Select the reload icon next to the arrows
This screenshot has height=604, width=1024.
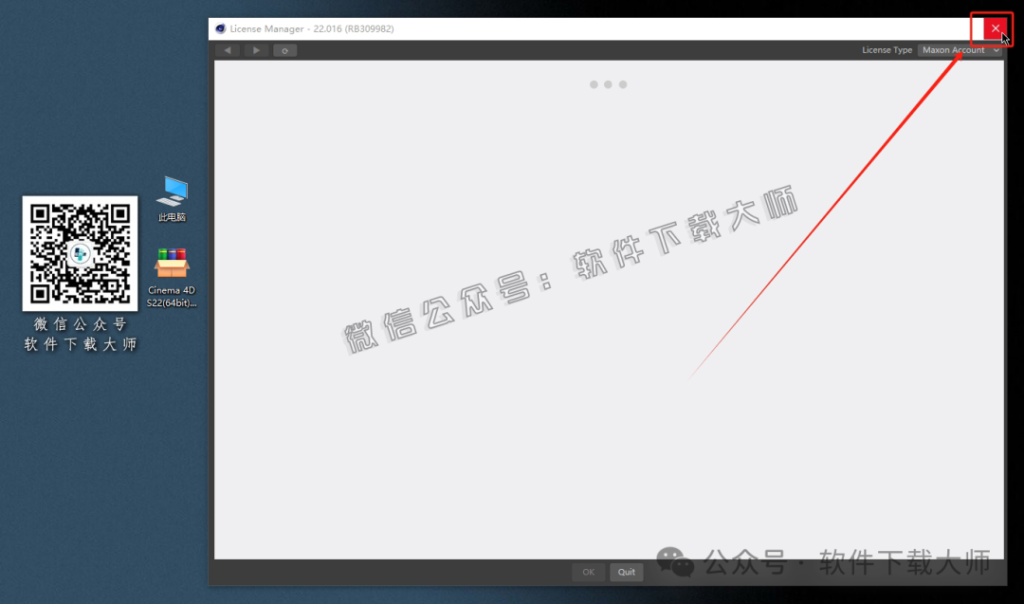click(x=285, y=49)
